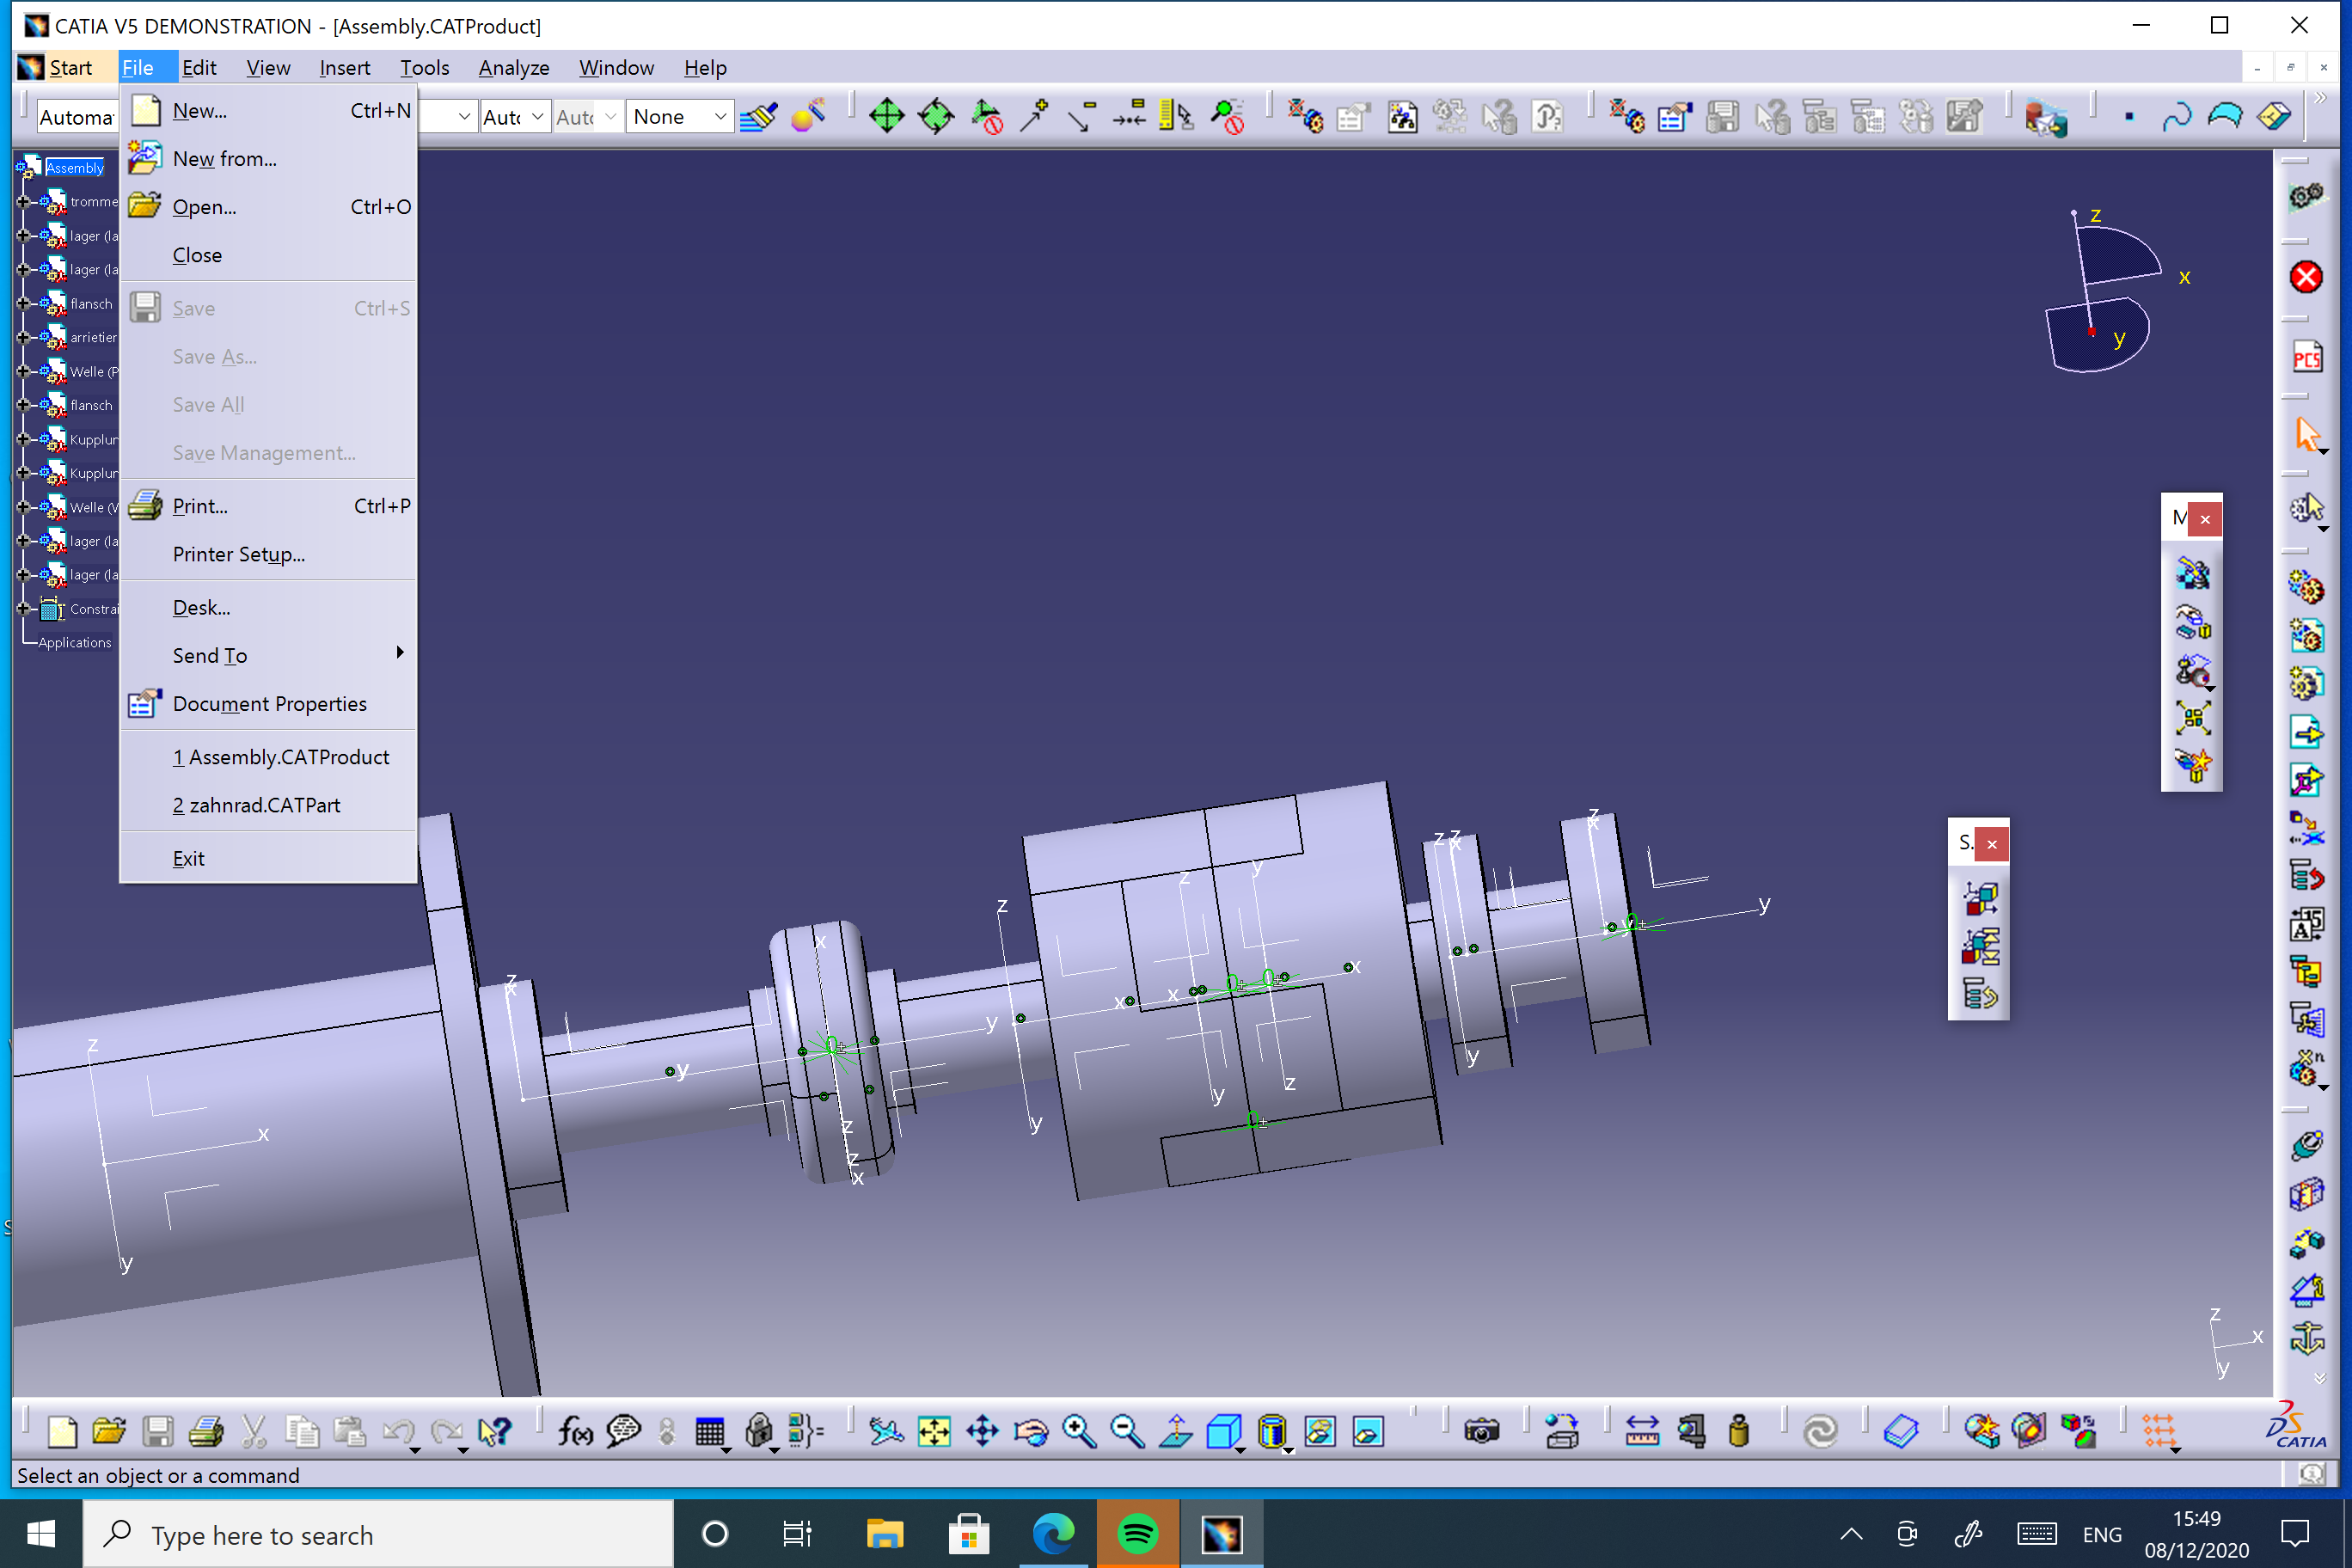Choose Close from File menu
Viewport: 2352px width, 1568px height.
pos(268,255)
